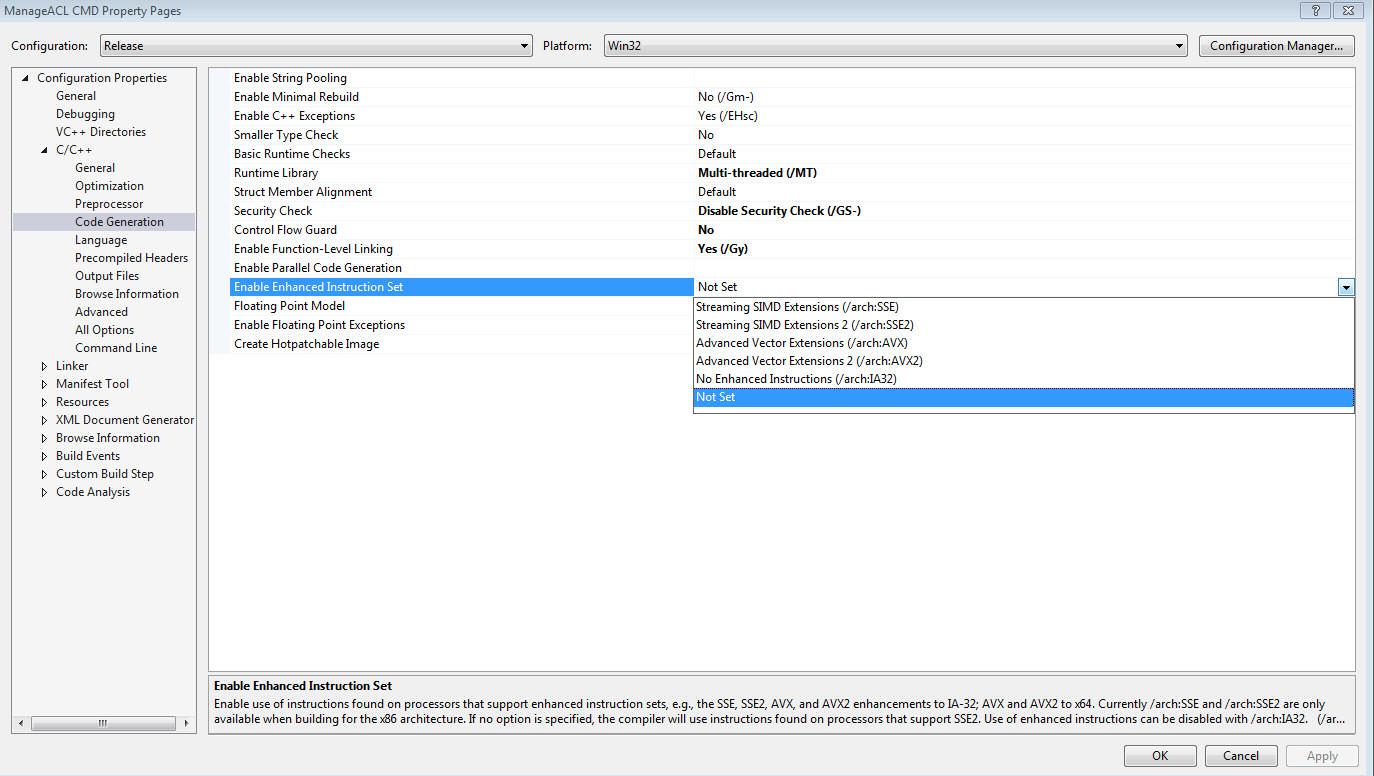Image resolution: width=1374 pixels, height=776 pixels.
Task: Click the Help question mark button
Action: click(1314, 11)
